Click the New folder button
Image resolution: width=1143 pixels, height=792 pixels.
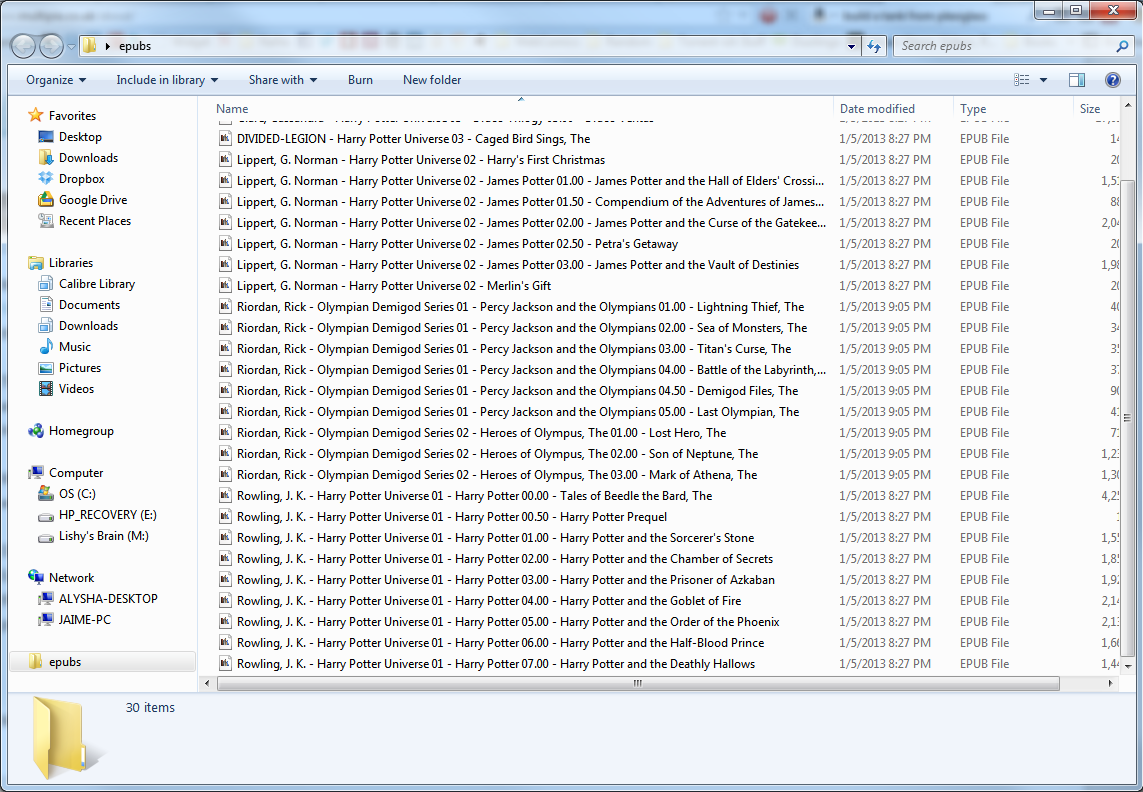click(432, 79)
